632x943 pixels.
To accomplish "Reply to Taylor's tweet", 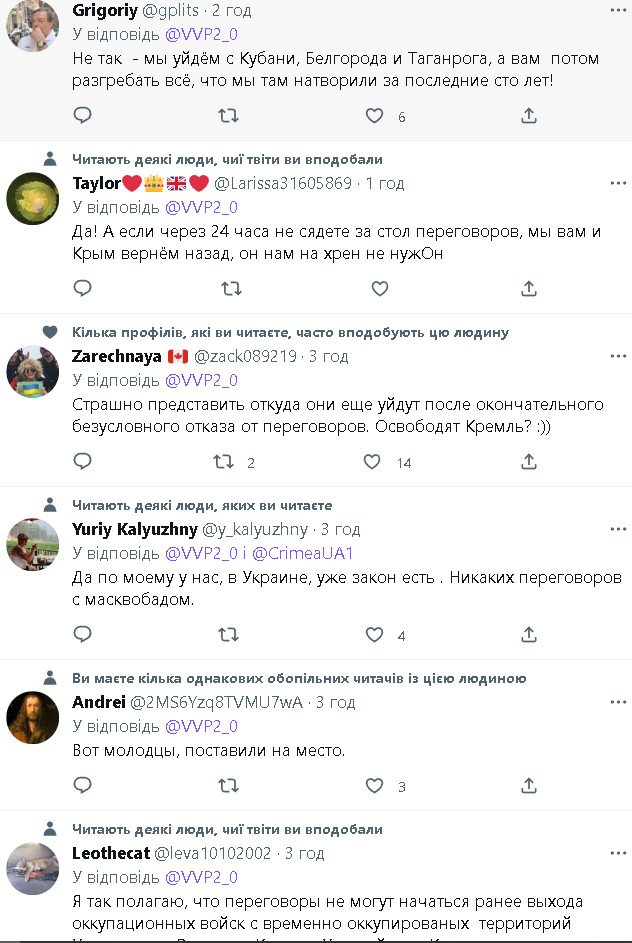I will pyautogui.click(x=83, y=289).
